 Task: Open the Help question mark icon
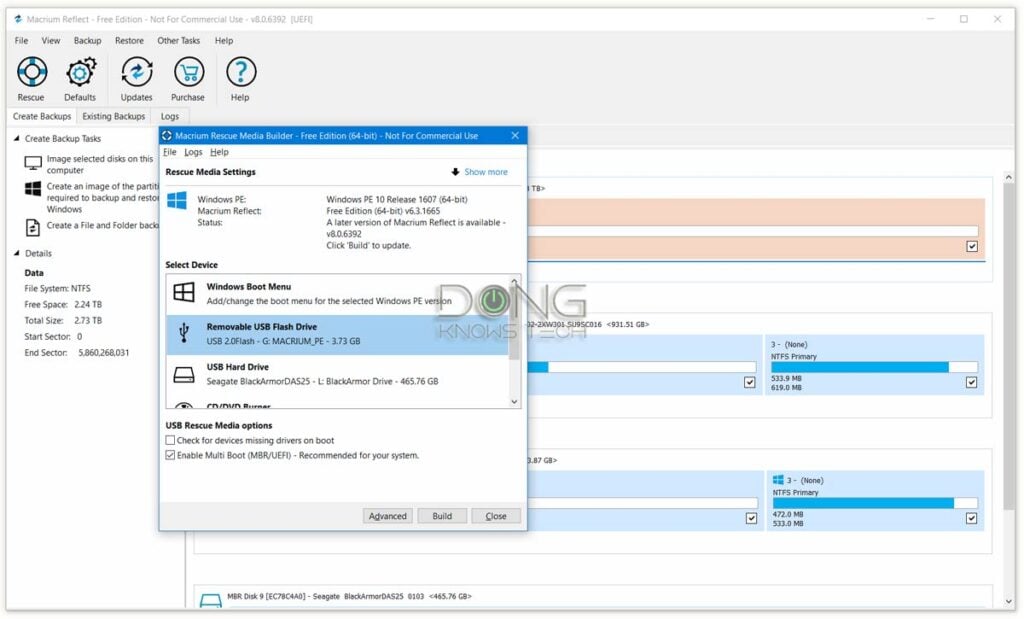pos(240,78)
